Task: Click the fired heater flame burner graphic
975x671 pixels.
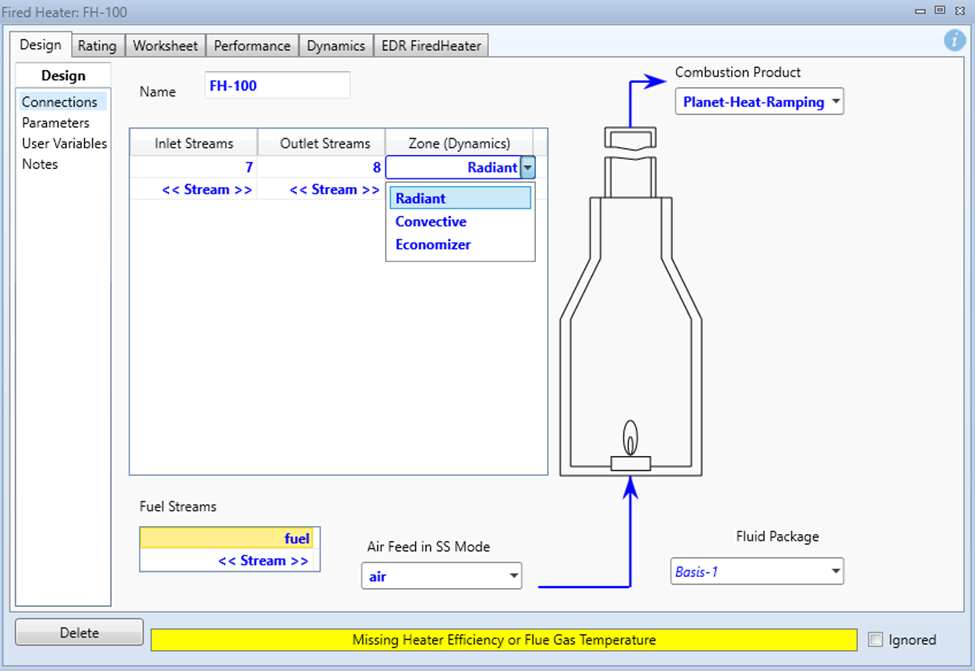Action: click(x=631, y=446)
